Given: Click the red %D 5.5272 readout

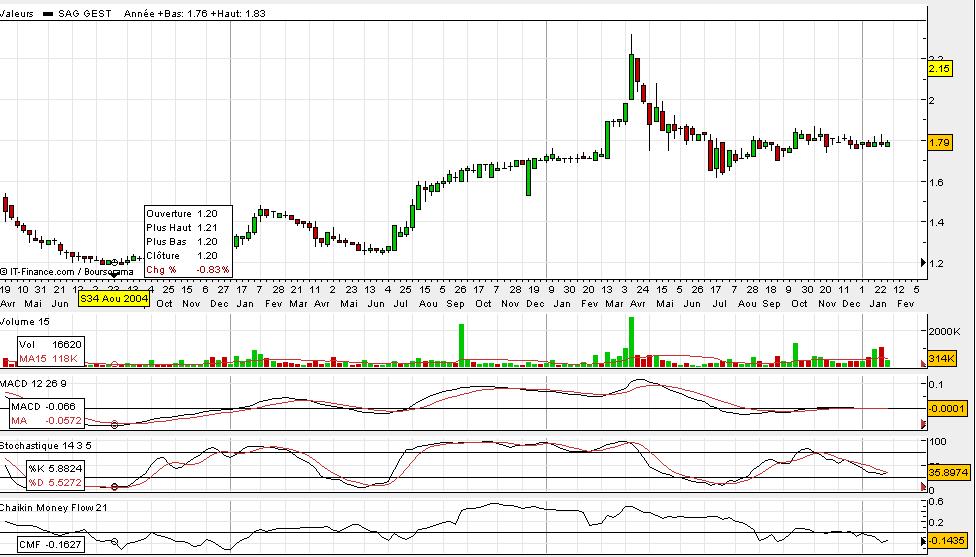Looking at the screenshot, I should point(55,482).
